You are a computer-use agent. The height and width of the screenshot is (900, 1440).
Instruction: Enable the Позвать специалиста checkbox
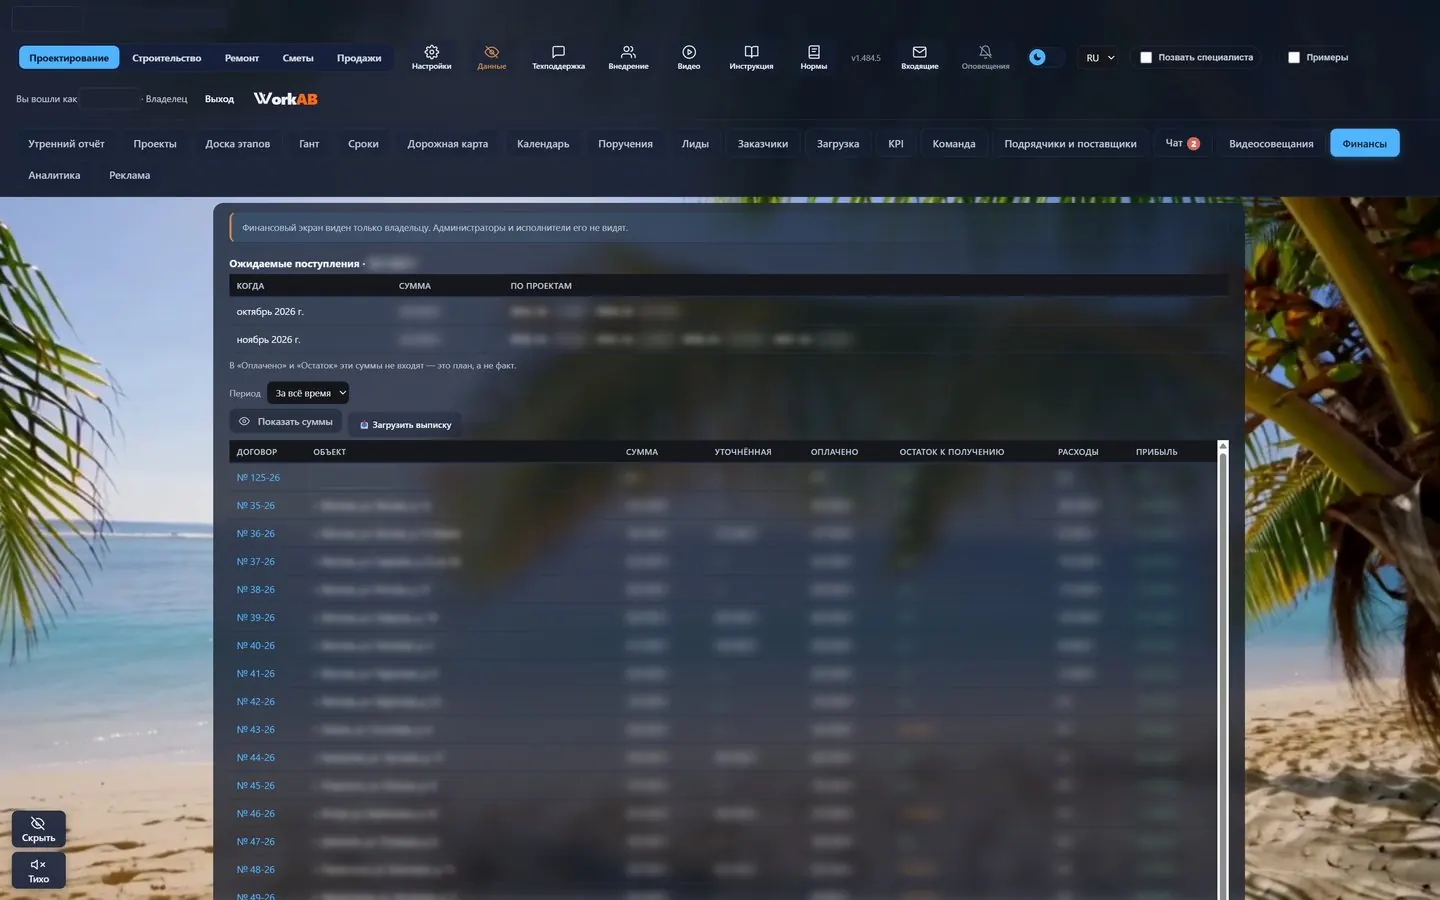(1146, 58)
